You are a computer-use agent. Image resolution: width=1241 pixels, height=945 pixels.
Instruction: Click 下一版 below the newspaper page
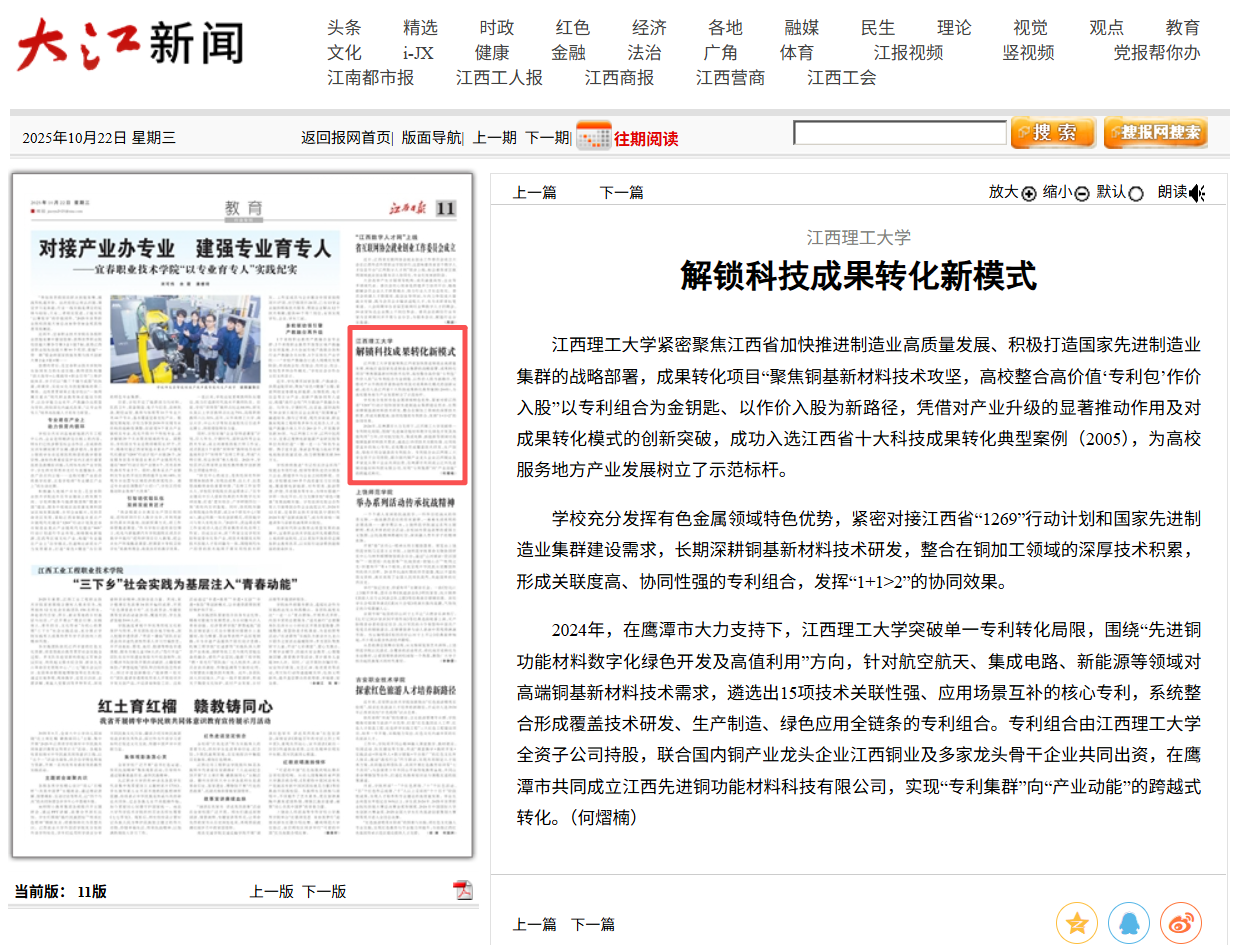pyautogui.click(x=324, y=891)
